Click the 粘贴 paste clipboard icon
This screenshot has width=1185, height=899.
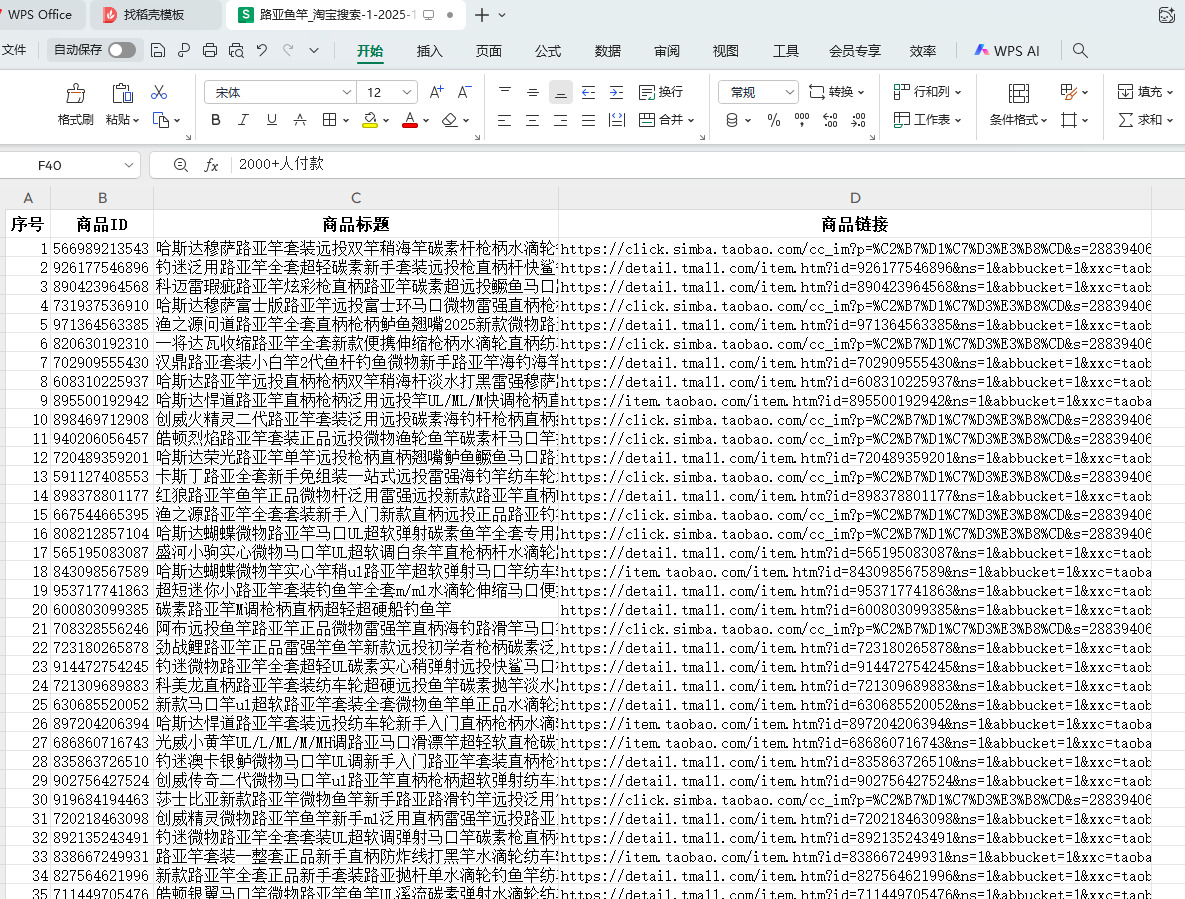click(122, 93)
